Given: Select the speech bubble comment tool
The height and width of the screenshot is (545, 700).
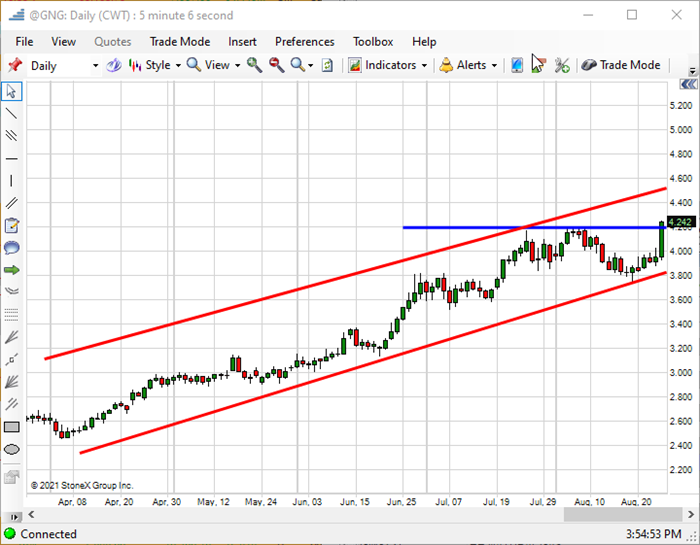Looking at the screenshot, I should tap(11, 248).
